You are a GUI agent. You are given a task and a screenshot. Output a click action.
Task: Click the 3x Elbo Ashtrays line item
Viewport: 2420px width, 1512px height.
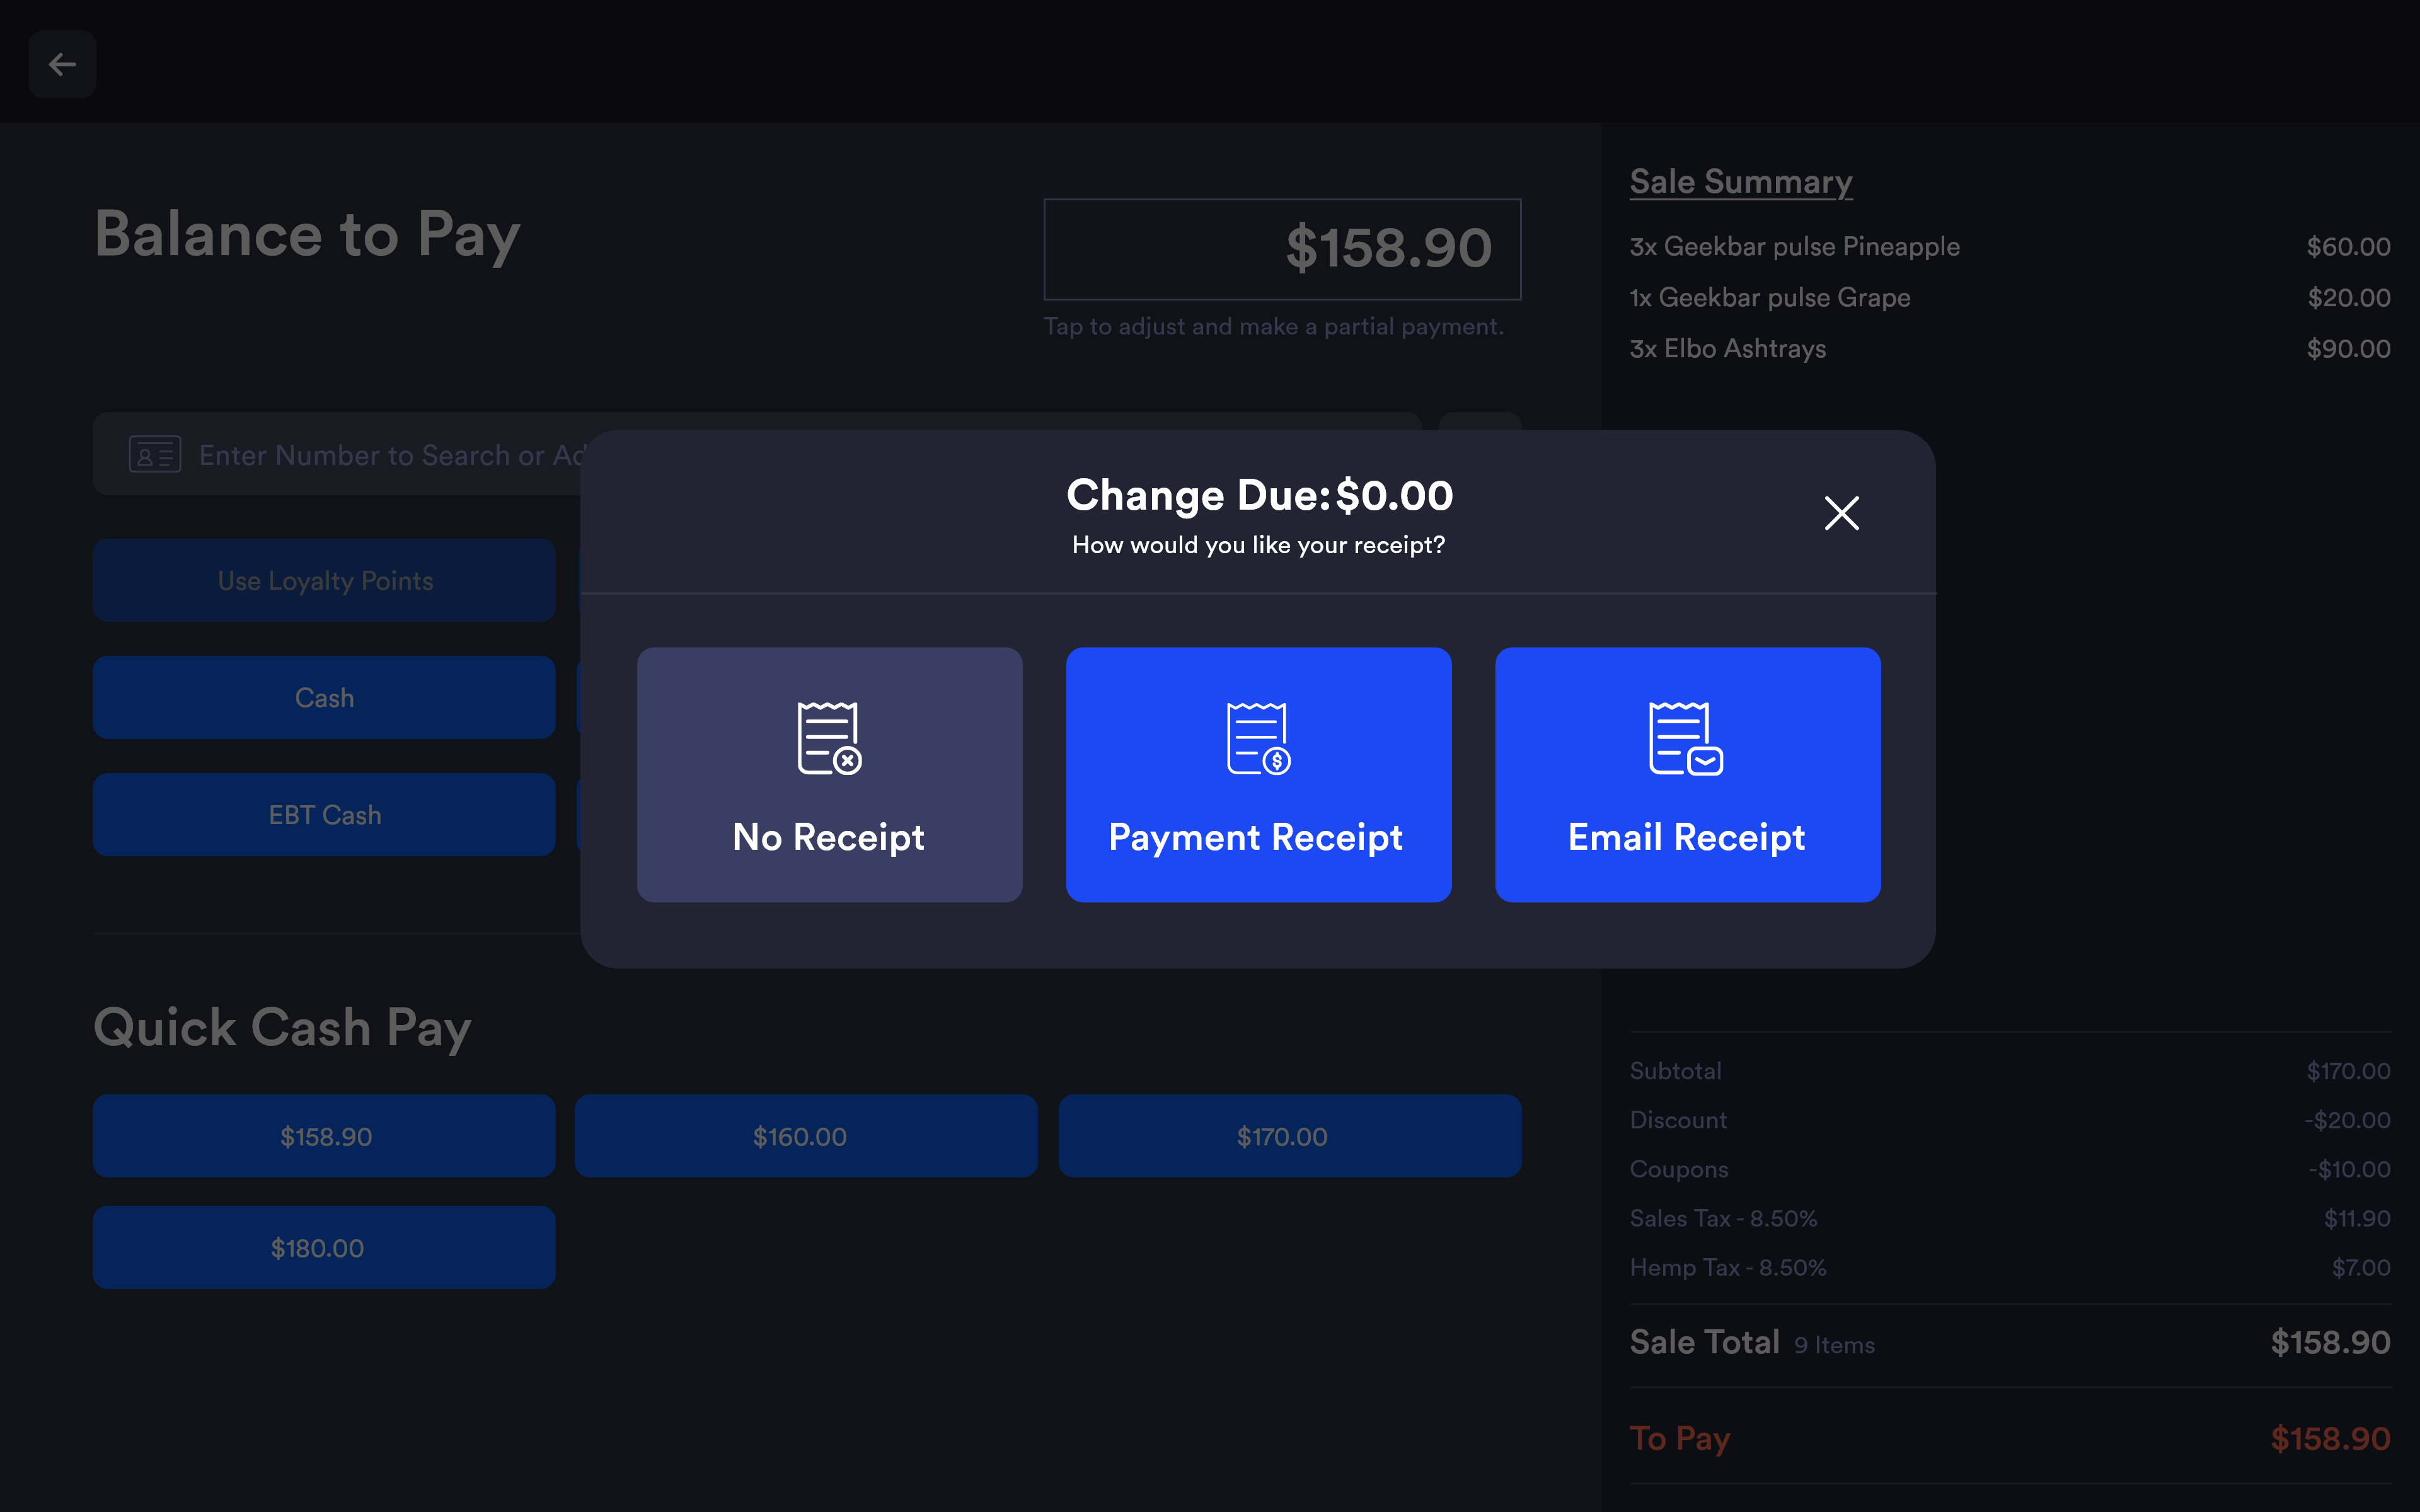tap(1728, 349)
